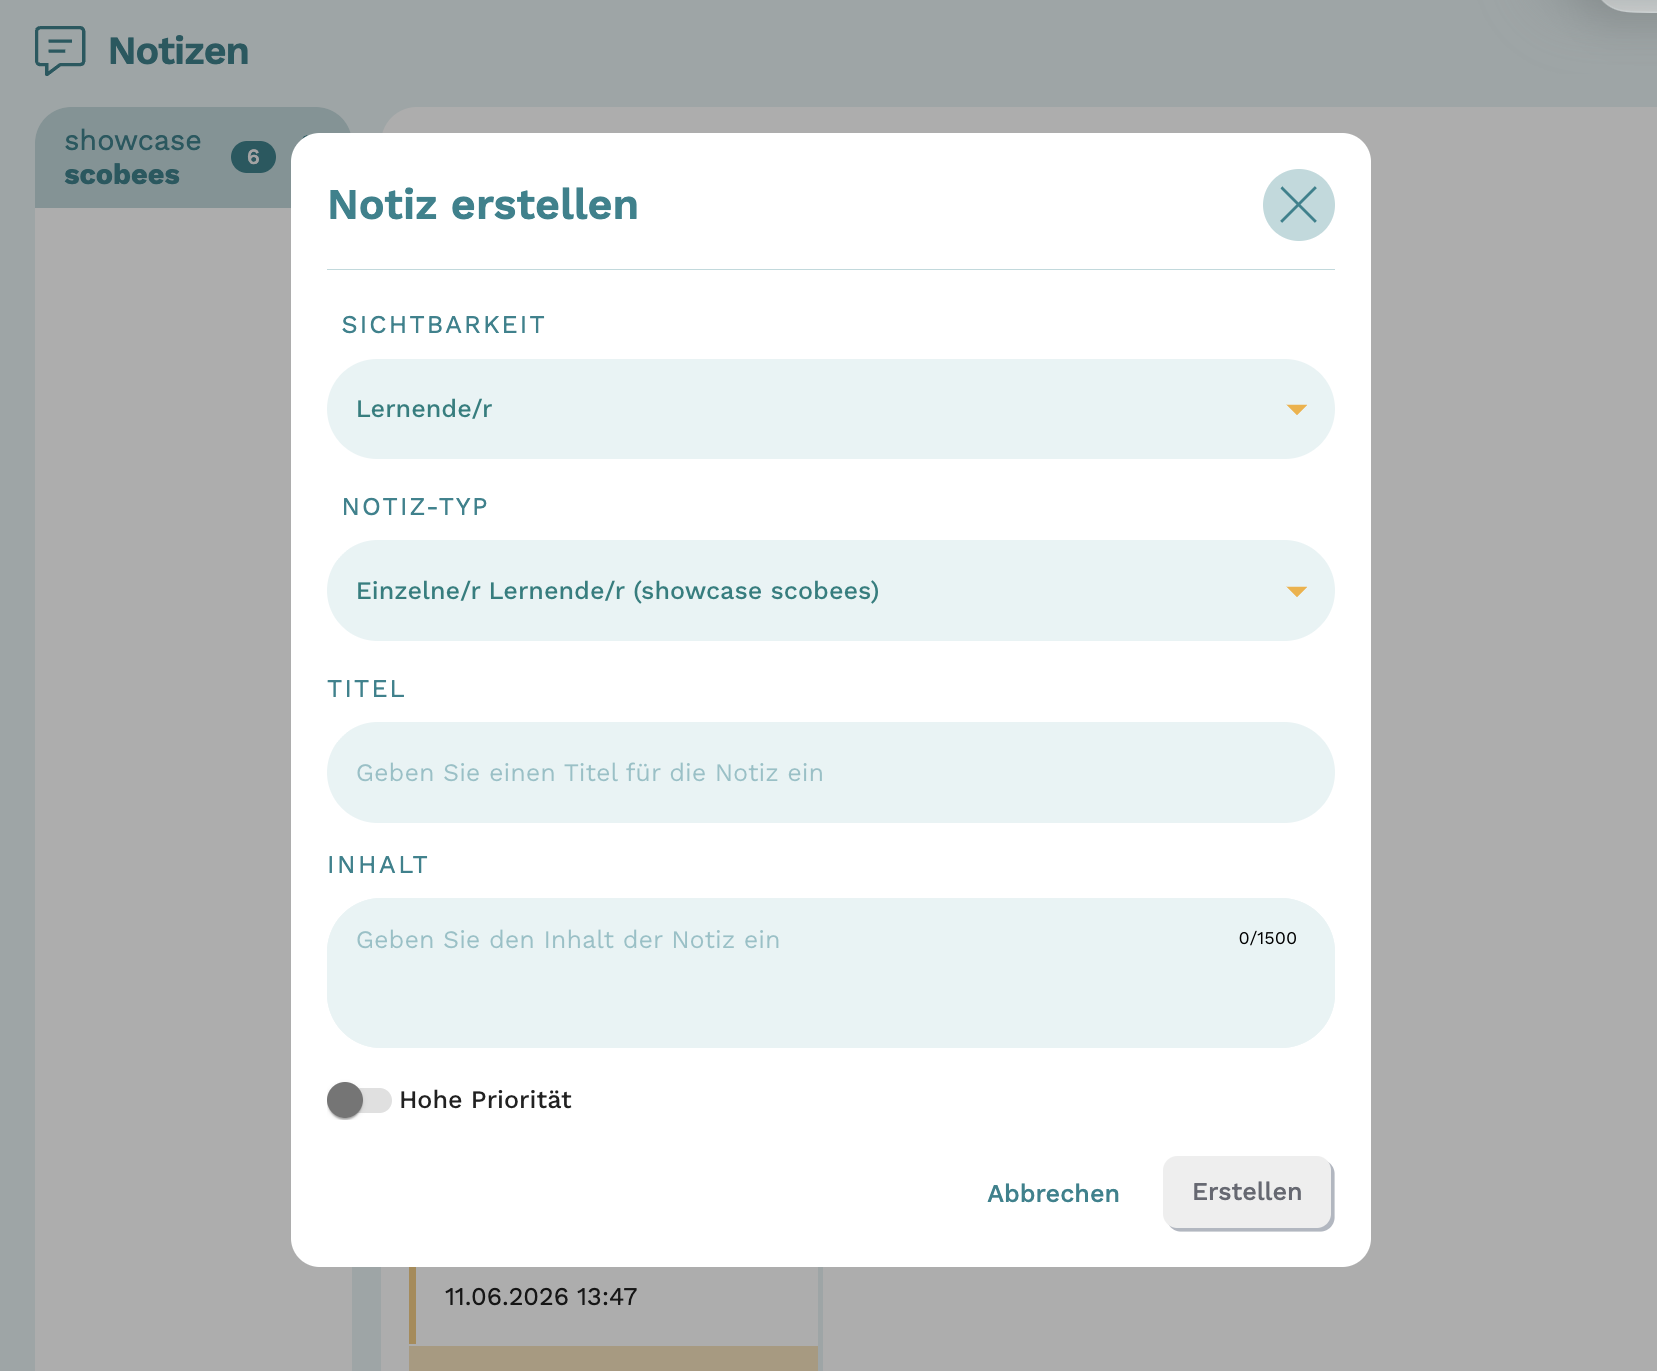Screen dimensions: 1657x1371
Task: Click the Notizen speech bubble icon
Action: click(60, 50)
